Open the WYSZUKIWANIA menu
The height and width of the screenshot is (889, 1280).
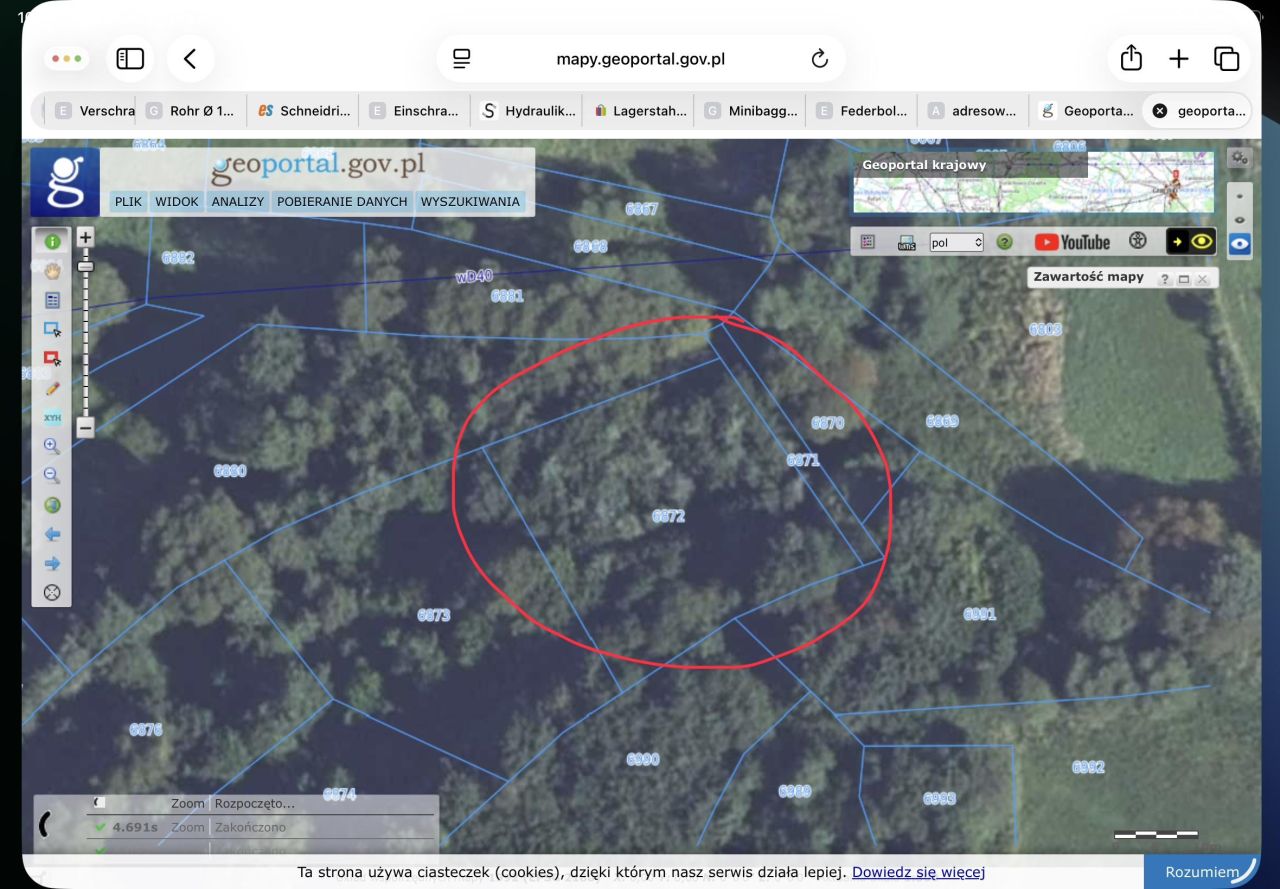[x=470, y=201]
